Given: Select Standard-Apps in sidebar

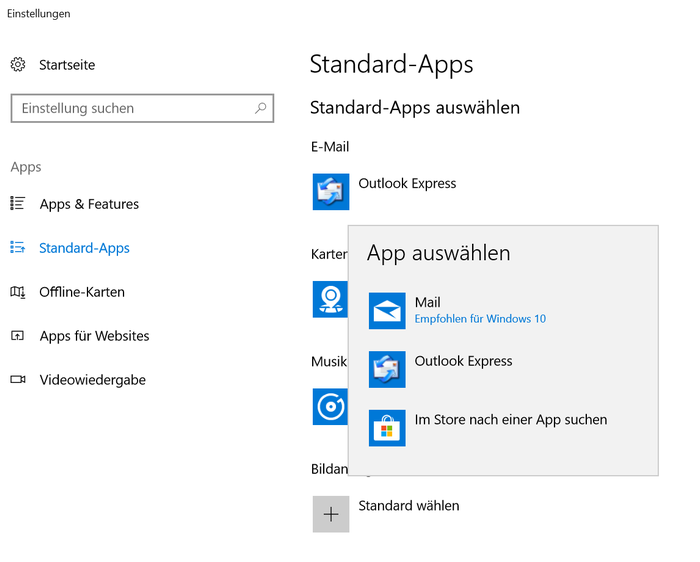Looking at the screenshot, I should click(84, 248).
